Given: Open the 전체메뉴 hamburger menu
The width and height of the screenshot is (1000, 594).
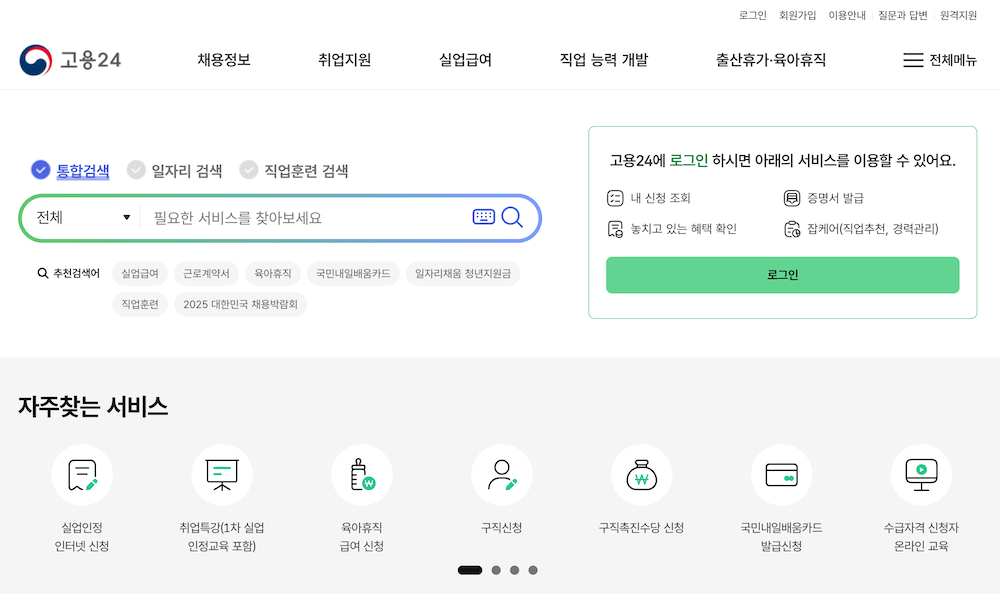Looking at the screenshot, I should coord(939,60).
